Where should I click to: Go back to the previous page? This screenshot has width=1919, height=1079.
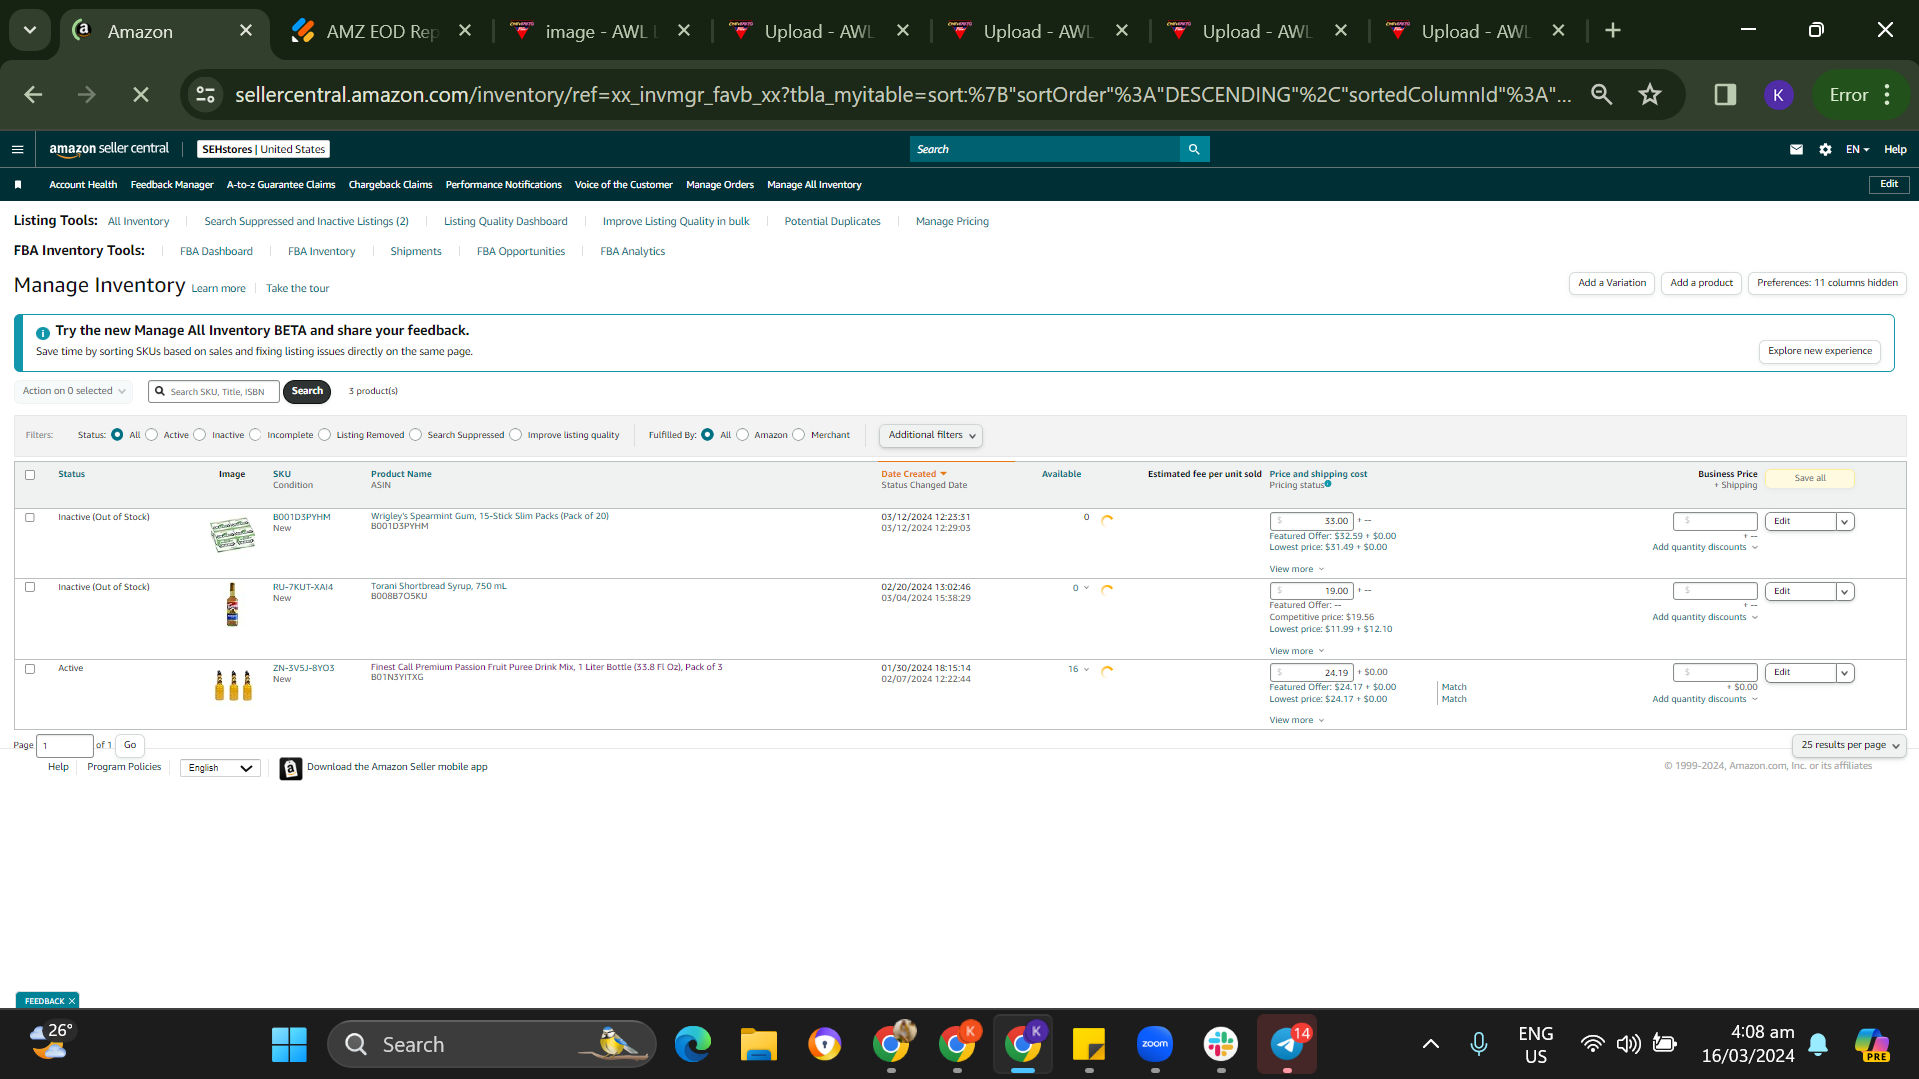33,94
